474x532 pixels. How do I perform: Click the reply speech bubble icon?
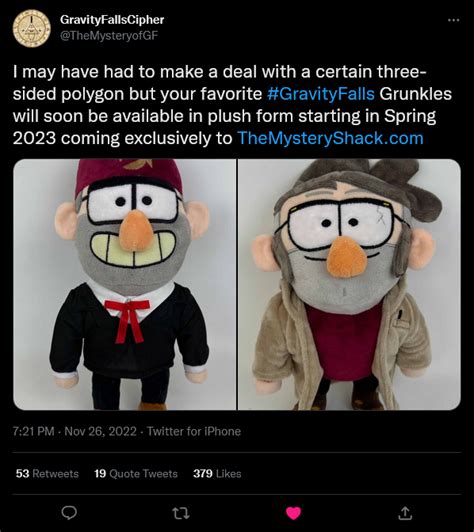(69, 513)
